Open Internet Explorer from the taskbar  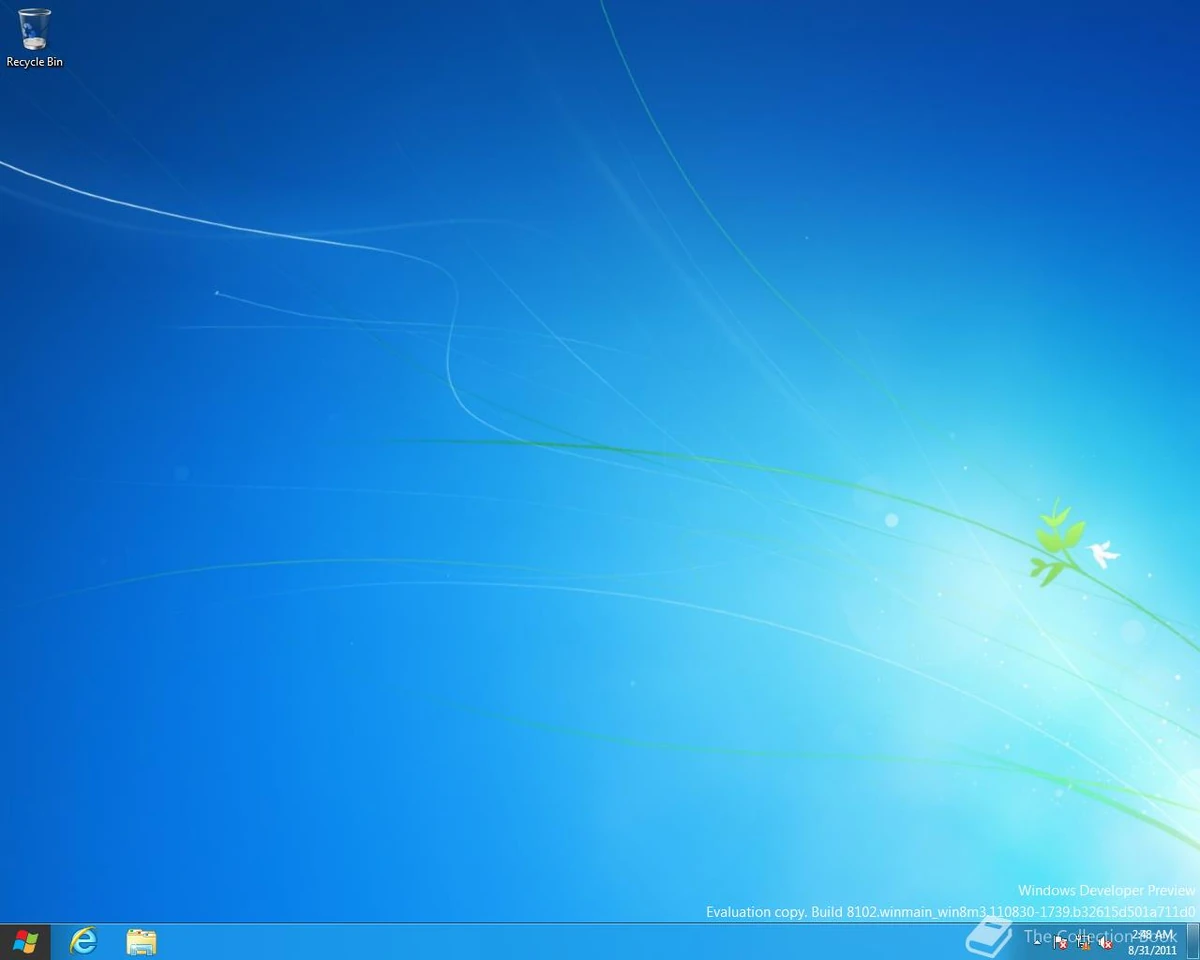click(x=83, y=940)
